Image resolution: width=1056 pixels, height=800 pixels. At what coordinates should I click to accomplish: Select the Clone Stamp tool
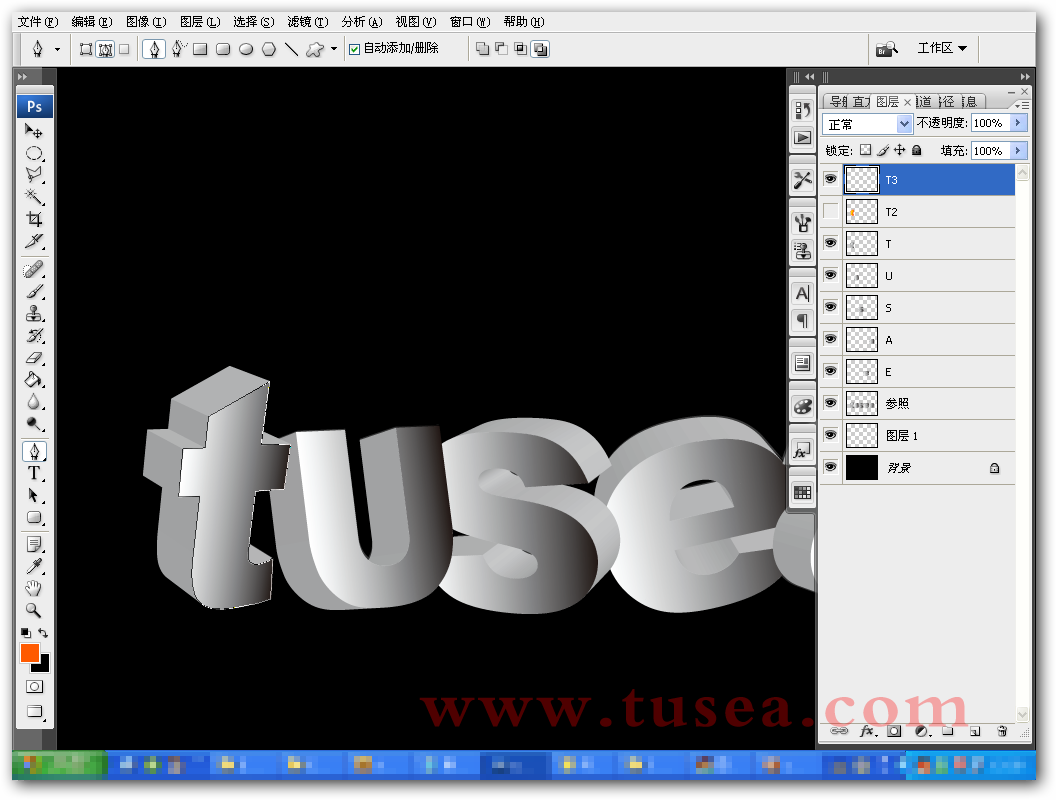34,314
